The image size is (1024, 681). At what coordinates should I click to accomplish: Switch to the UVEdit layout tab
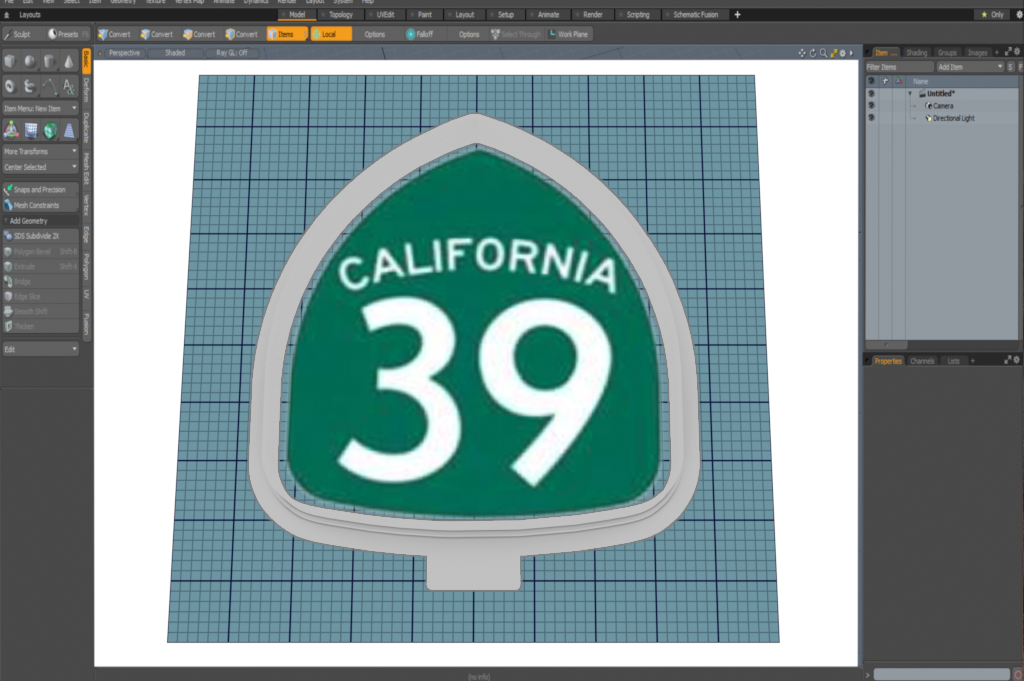[x=385, y=14]
